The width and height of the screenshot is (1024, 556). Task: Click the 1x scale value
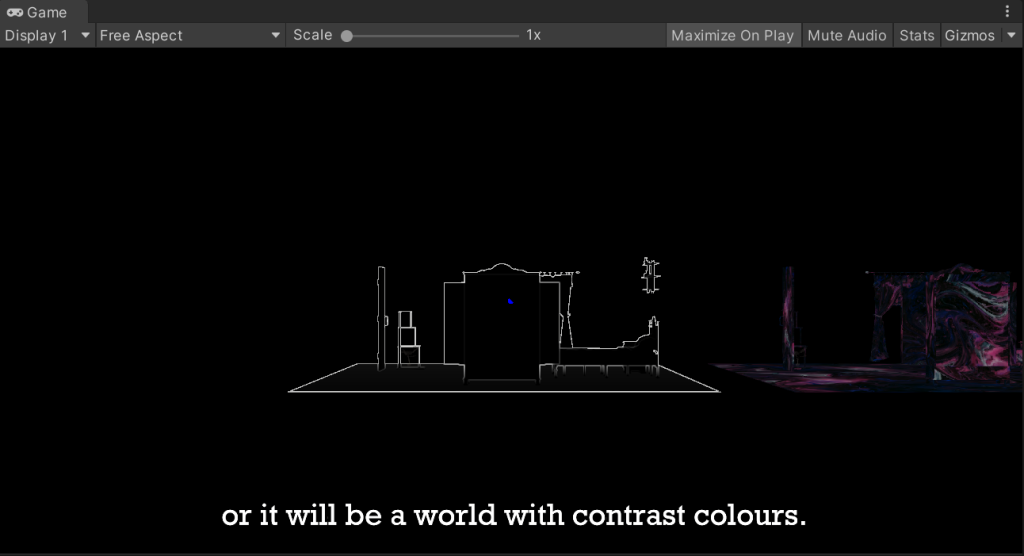click(534, 35)
